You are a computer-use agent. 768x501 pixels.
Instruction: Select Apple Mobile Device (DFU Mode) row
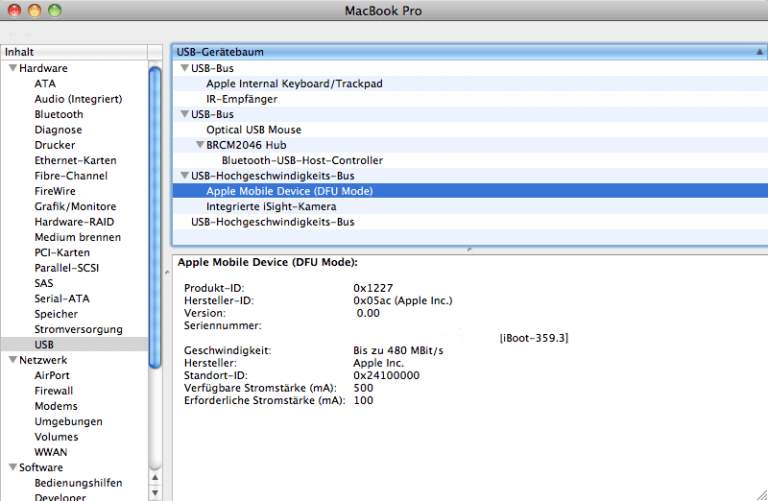tap(470, 191)
